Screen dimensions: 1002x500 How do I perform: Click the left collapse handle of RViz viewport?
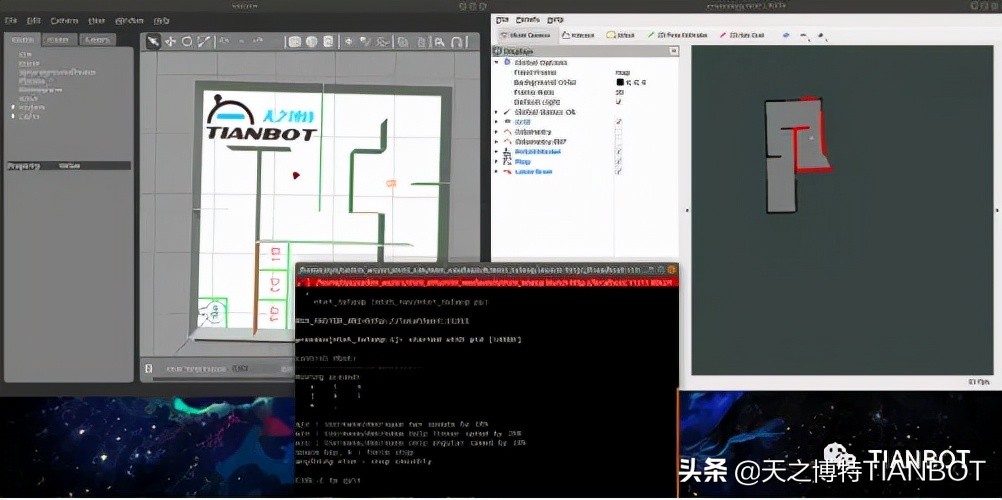point(687,210)
